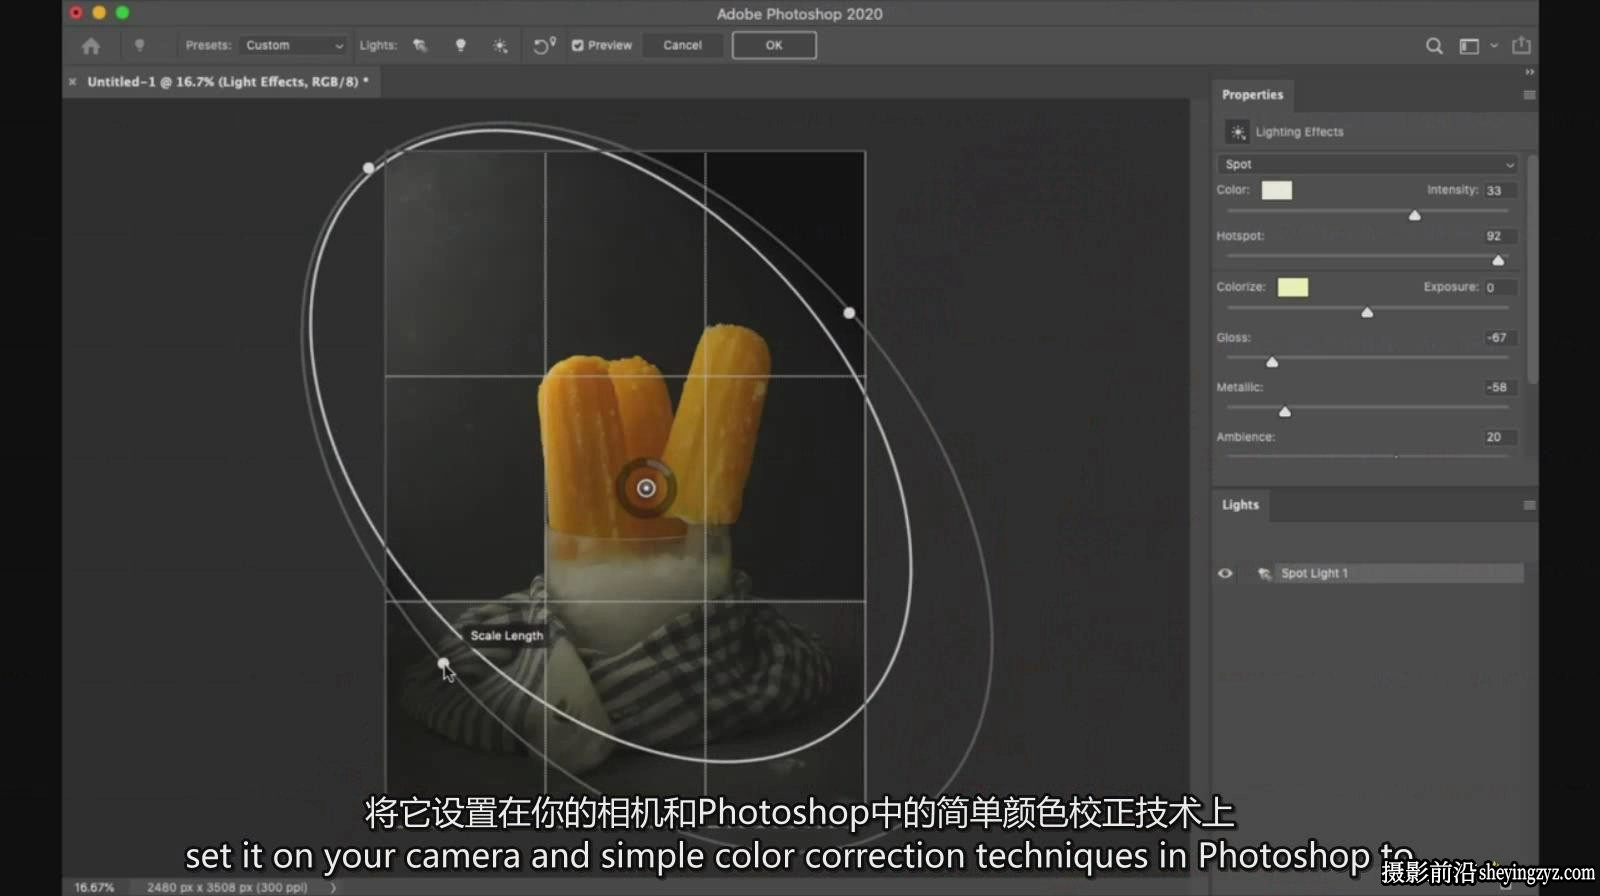Switch to the Lights panel tab
This screenshot has height=896, width=1600.
point(1240,505)
